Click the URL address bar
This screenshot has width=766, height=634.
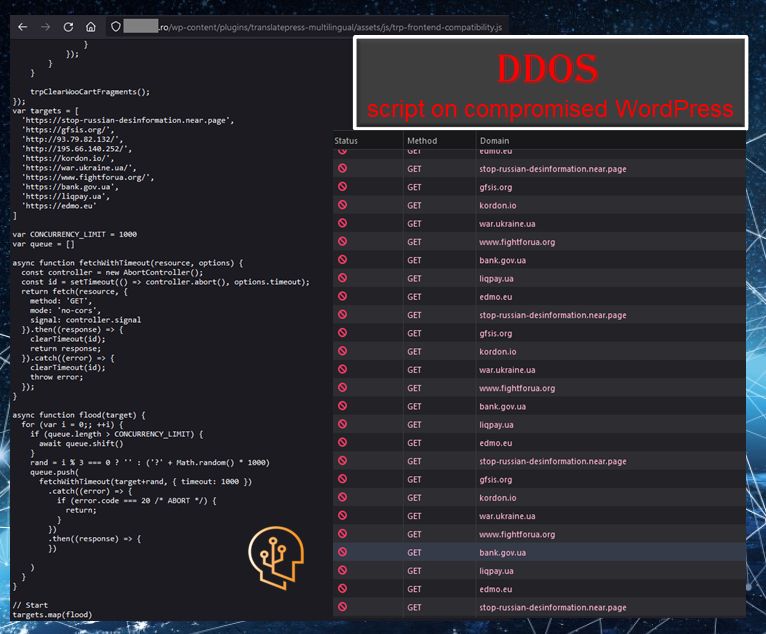point(308,27)
